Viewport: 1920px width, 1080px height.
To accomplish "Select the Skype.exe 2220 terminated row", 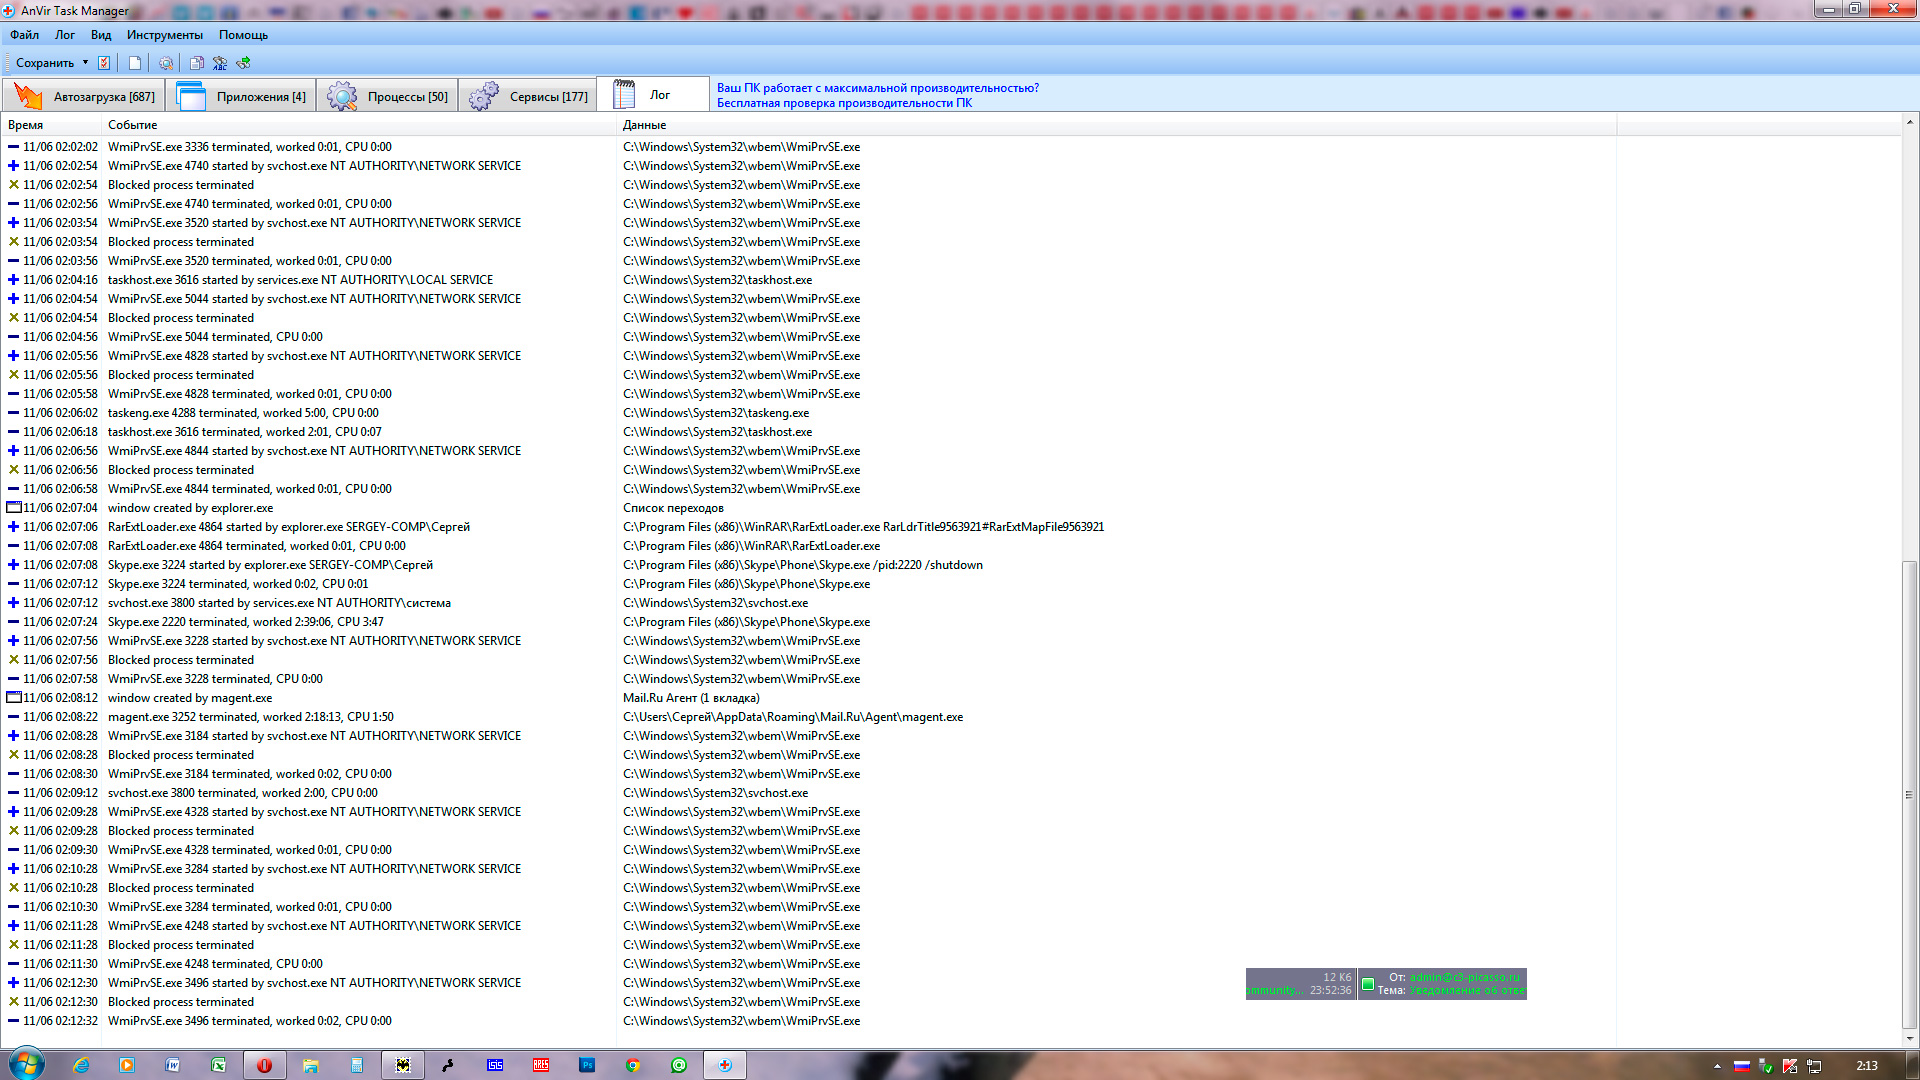I will click(808, 622).
